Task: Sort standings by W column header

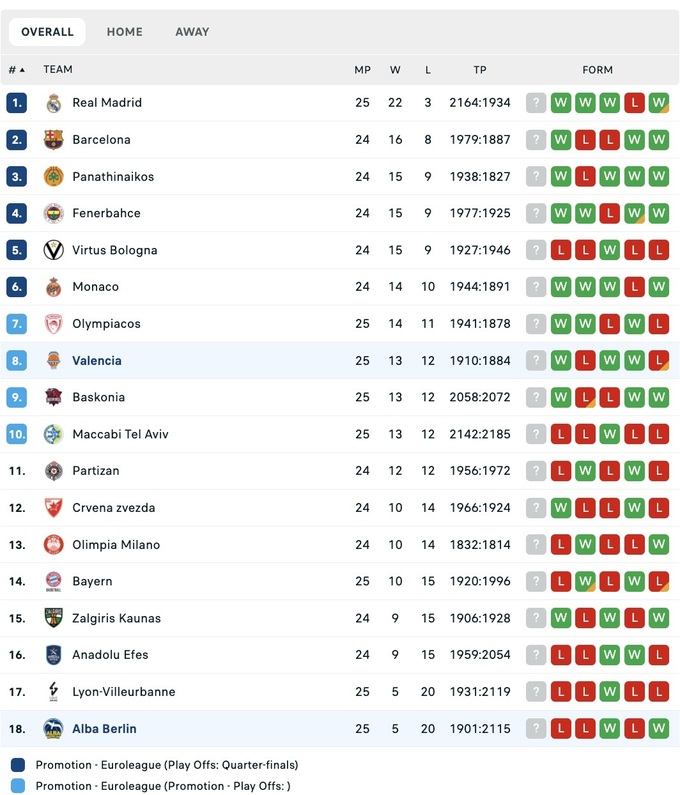Action: tap(395, 70)
